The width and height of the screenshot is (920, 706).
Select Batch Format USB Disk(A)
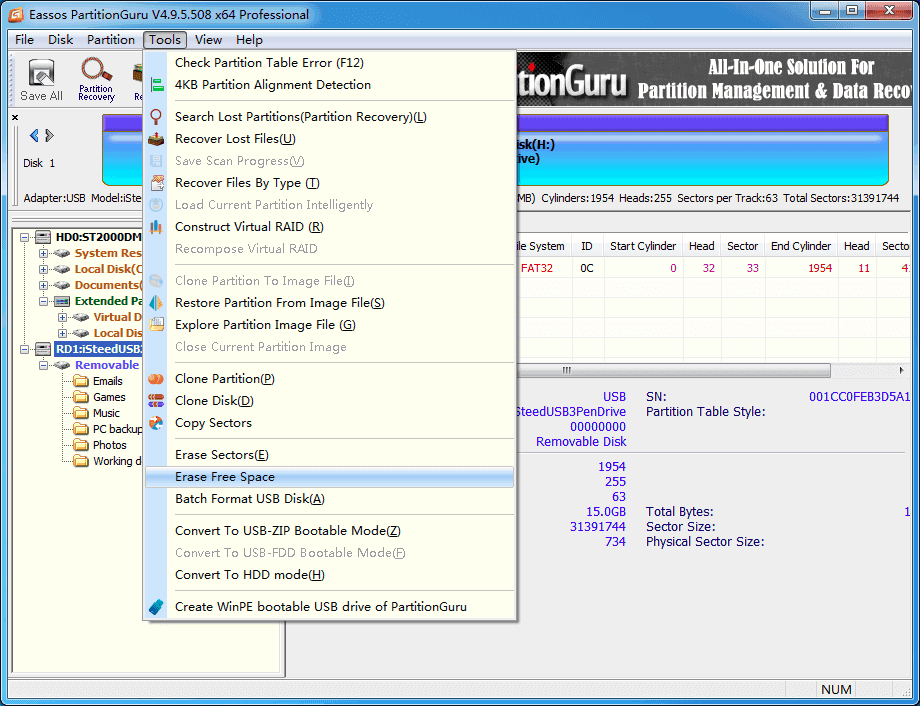[x=329, y=499]
